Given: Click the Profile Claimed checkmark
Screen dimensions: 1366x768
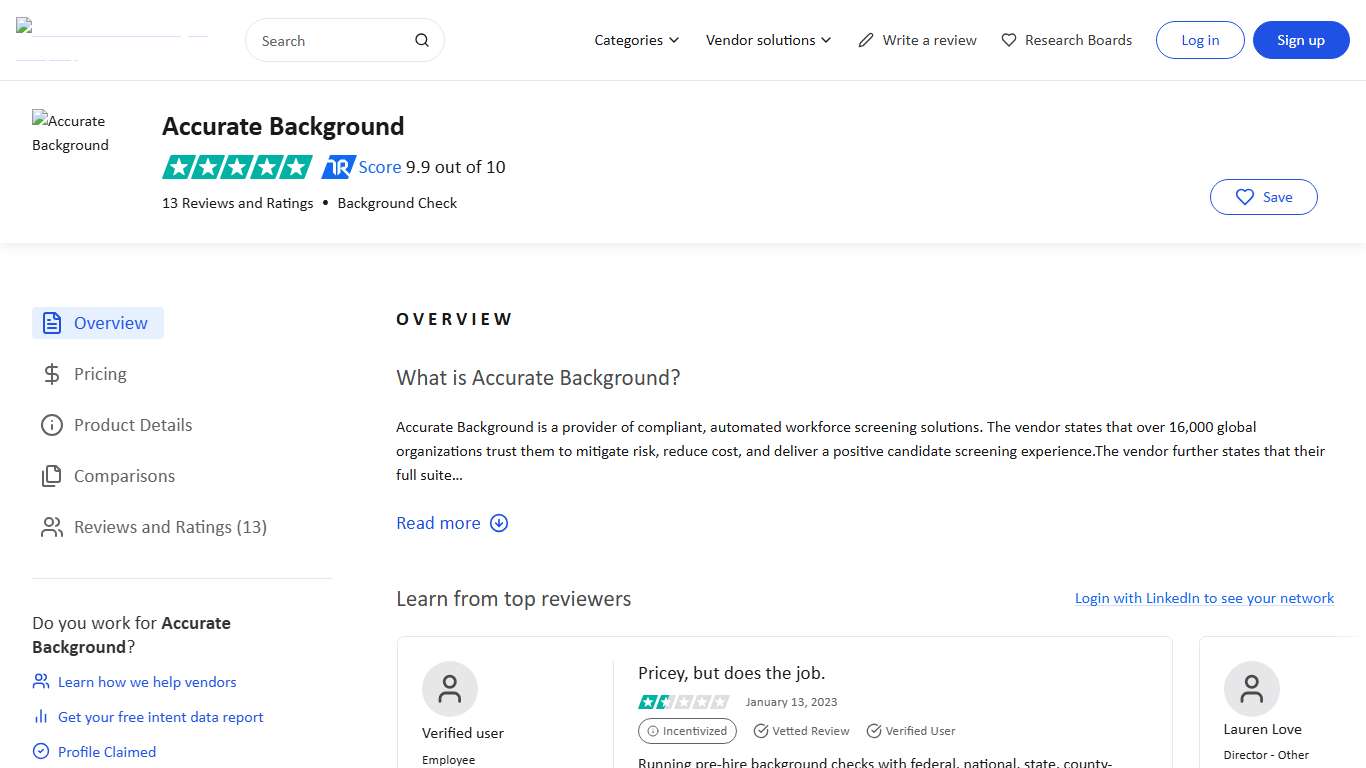Looking at the screenshot, I should pos(40,751).
